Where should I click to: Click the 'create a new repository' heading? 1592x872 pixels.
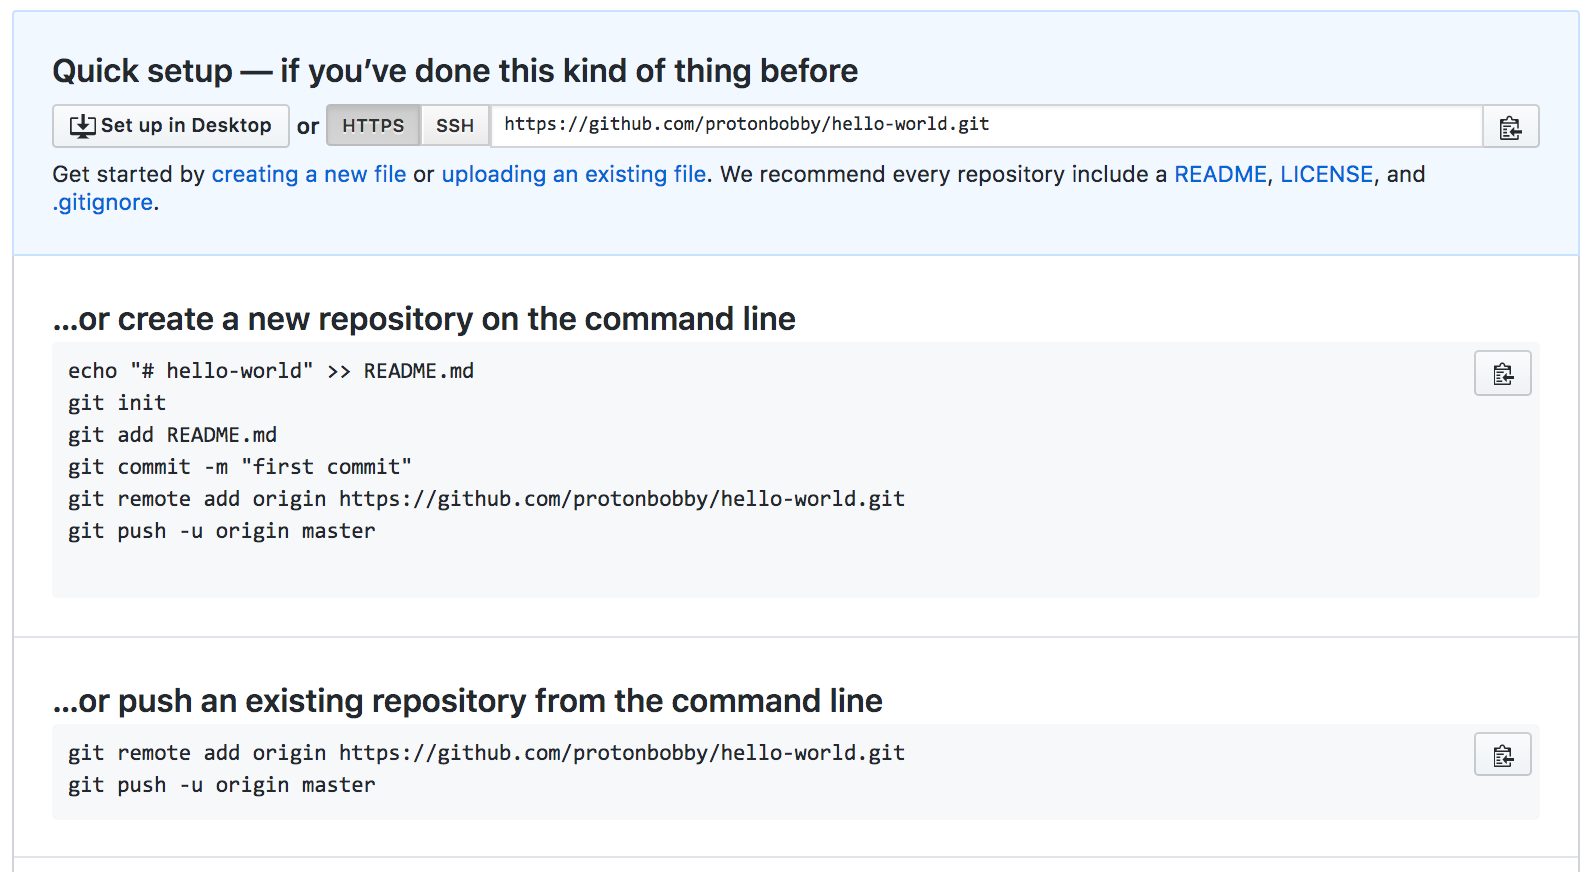click(x=424, y=319)
